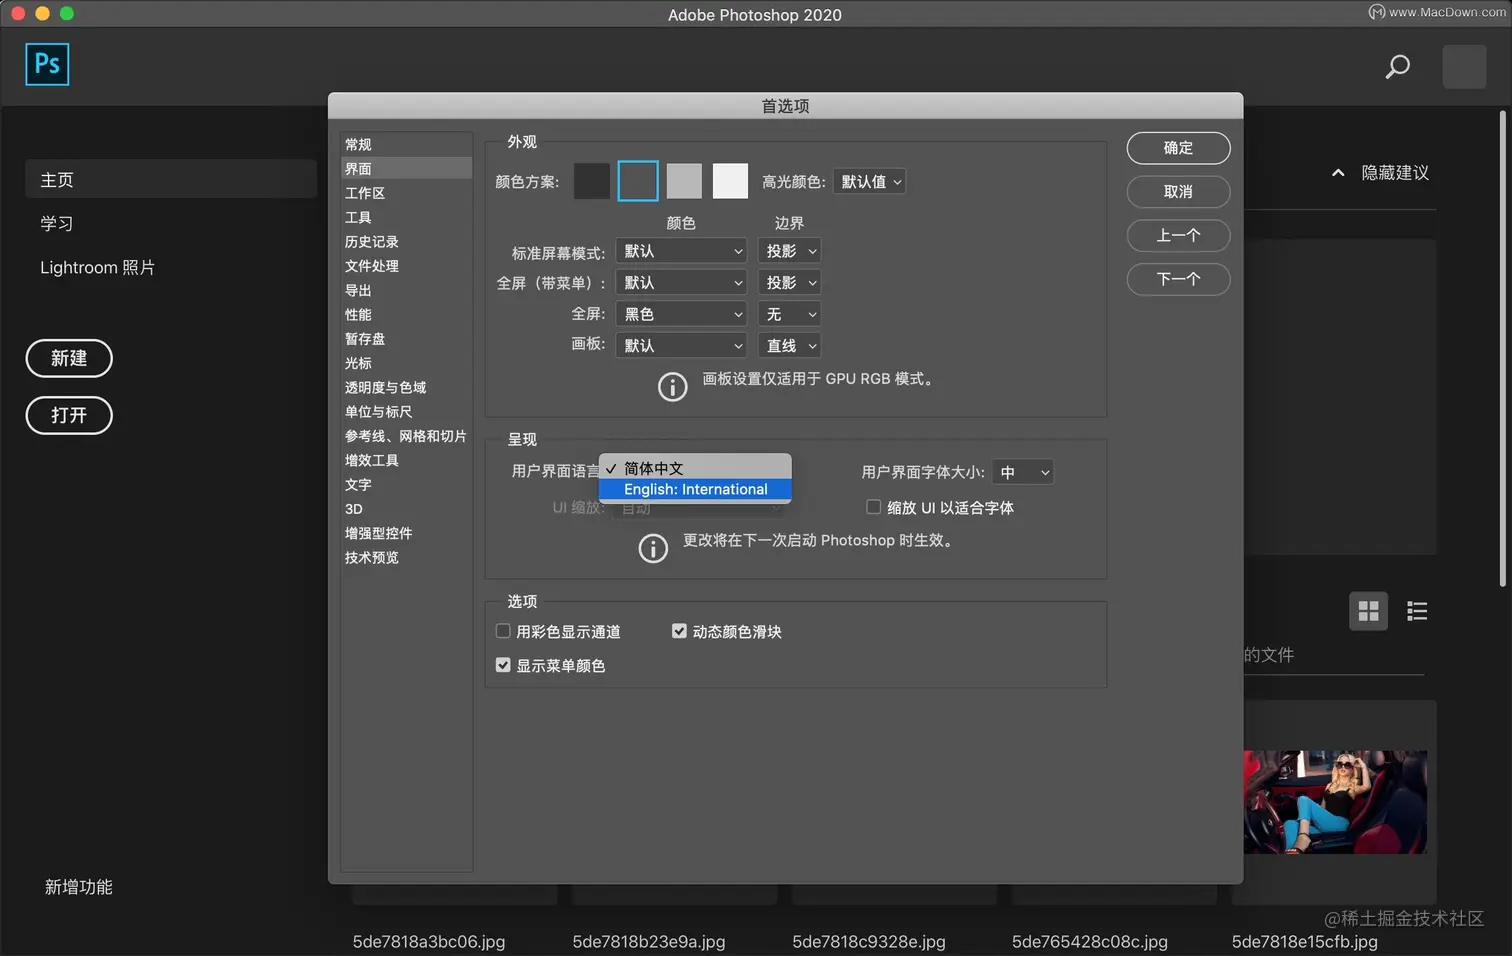Screen dimensions: 1512x956
Task: Click the info icon beside restart notice
Action: (x=653, y=548)
